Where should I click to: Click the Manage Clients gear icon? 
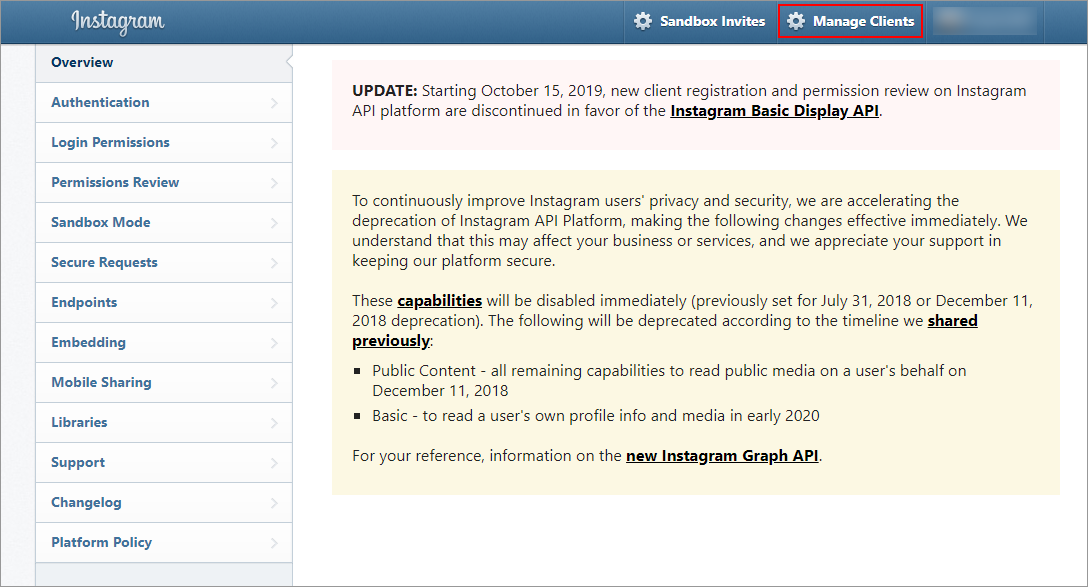(x=796, y=21)
